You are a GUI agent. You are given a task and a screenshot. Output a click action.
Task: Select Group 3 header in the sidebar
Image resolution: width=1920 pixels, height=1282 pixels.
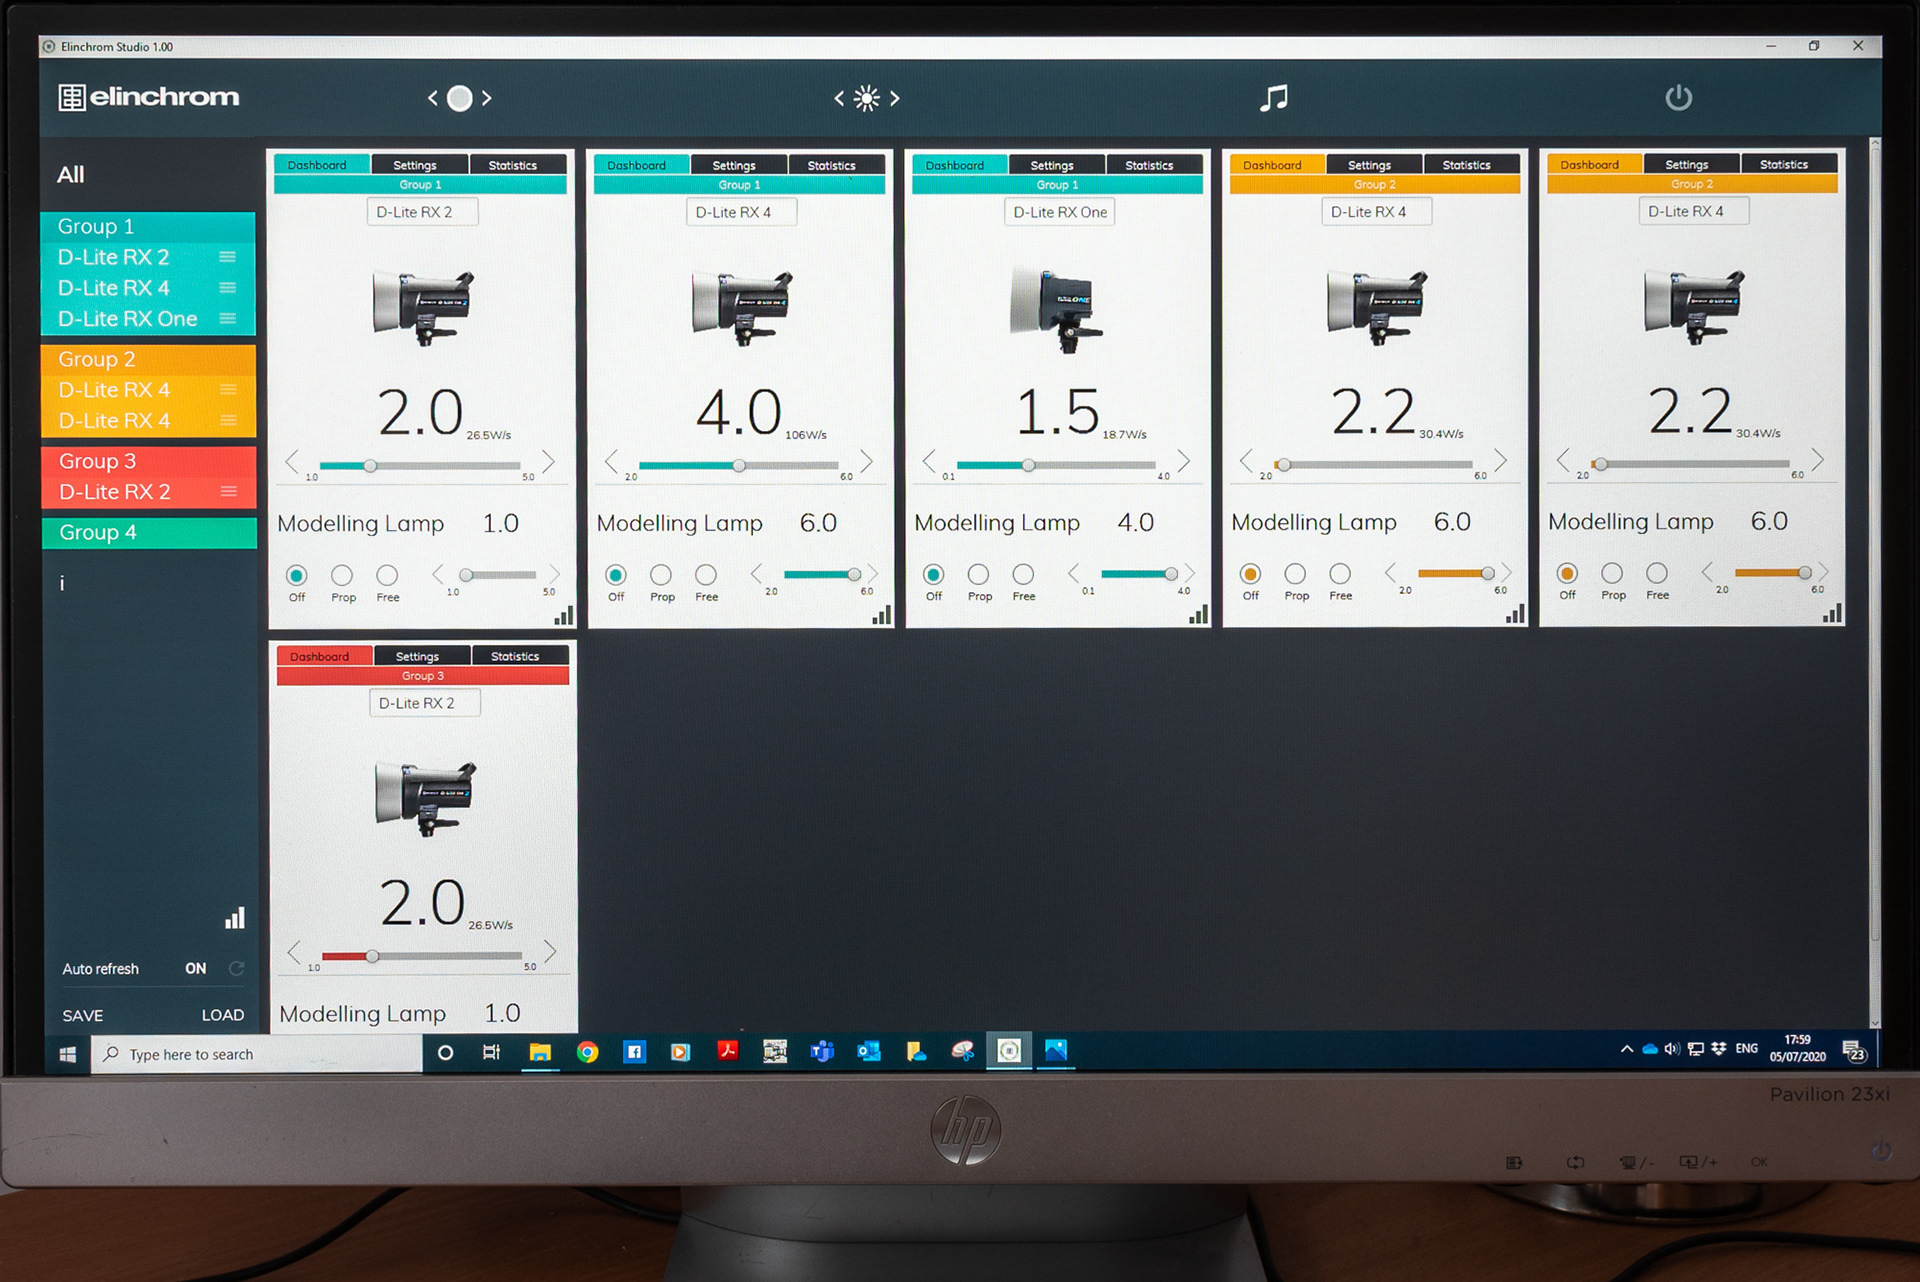click(x=149, y=461)
